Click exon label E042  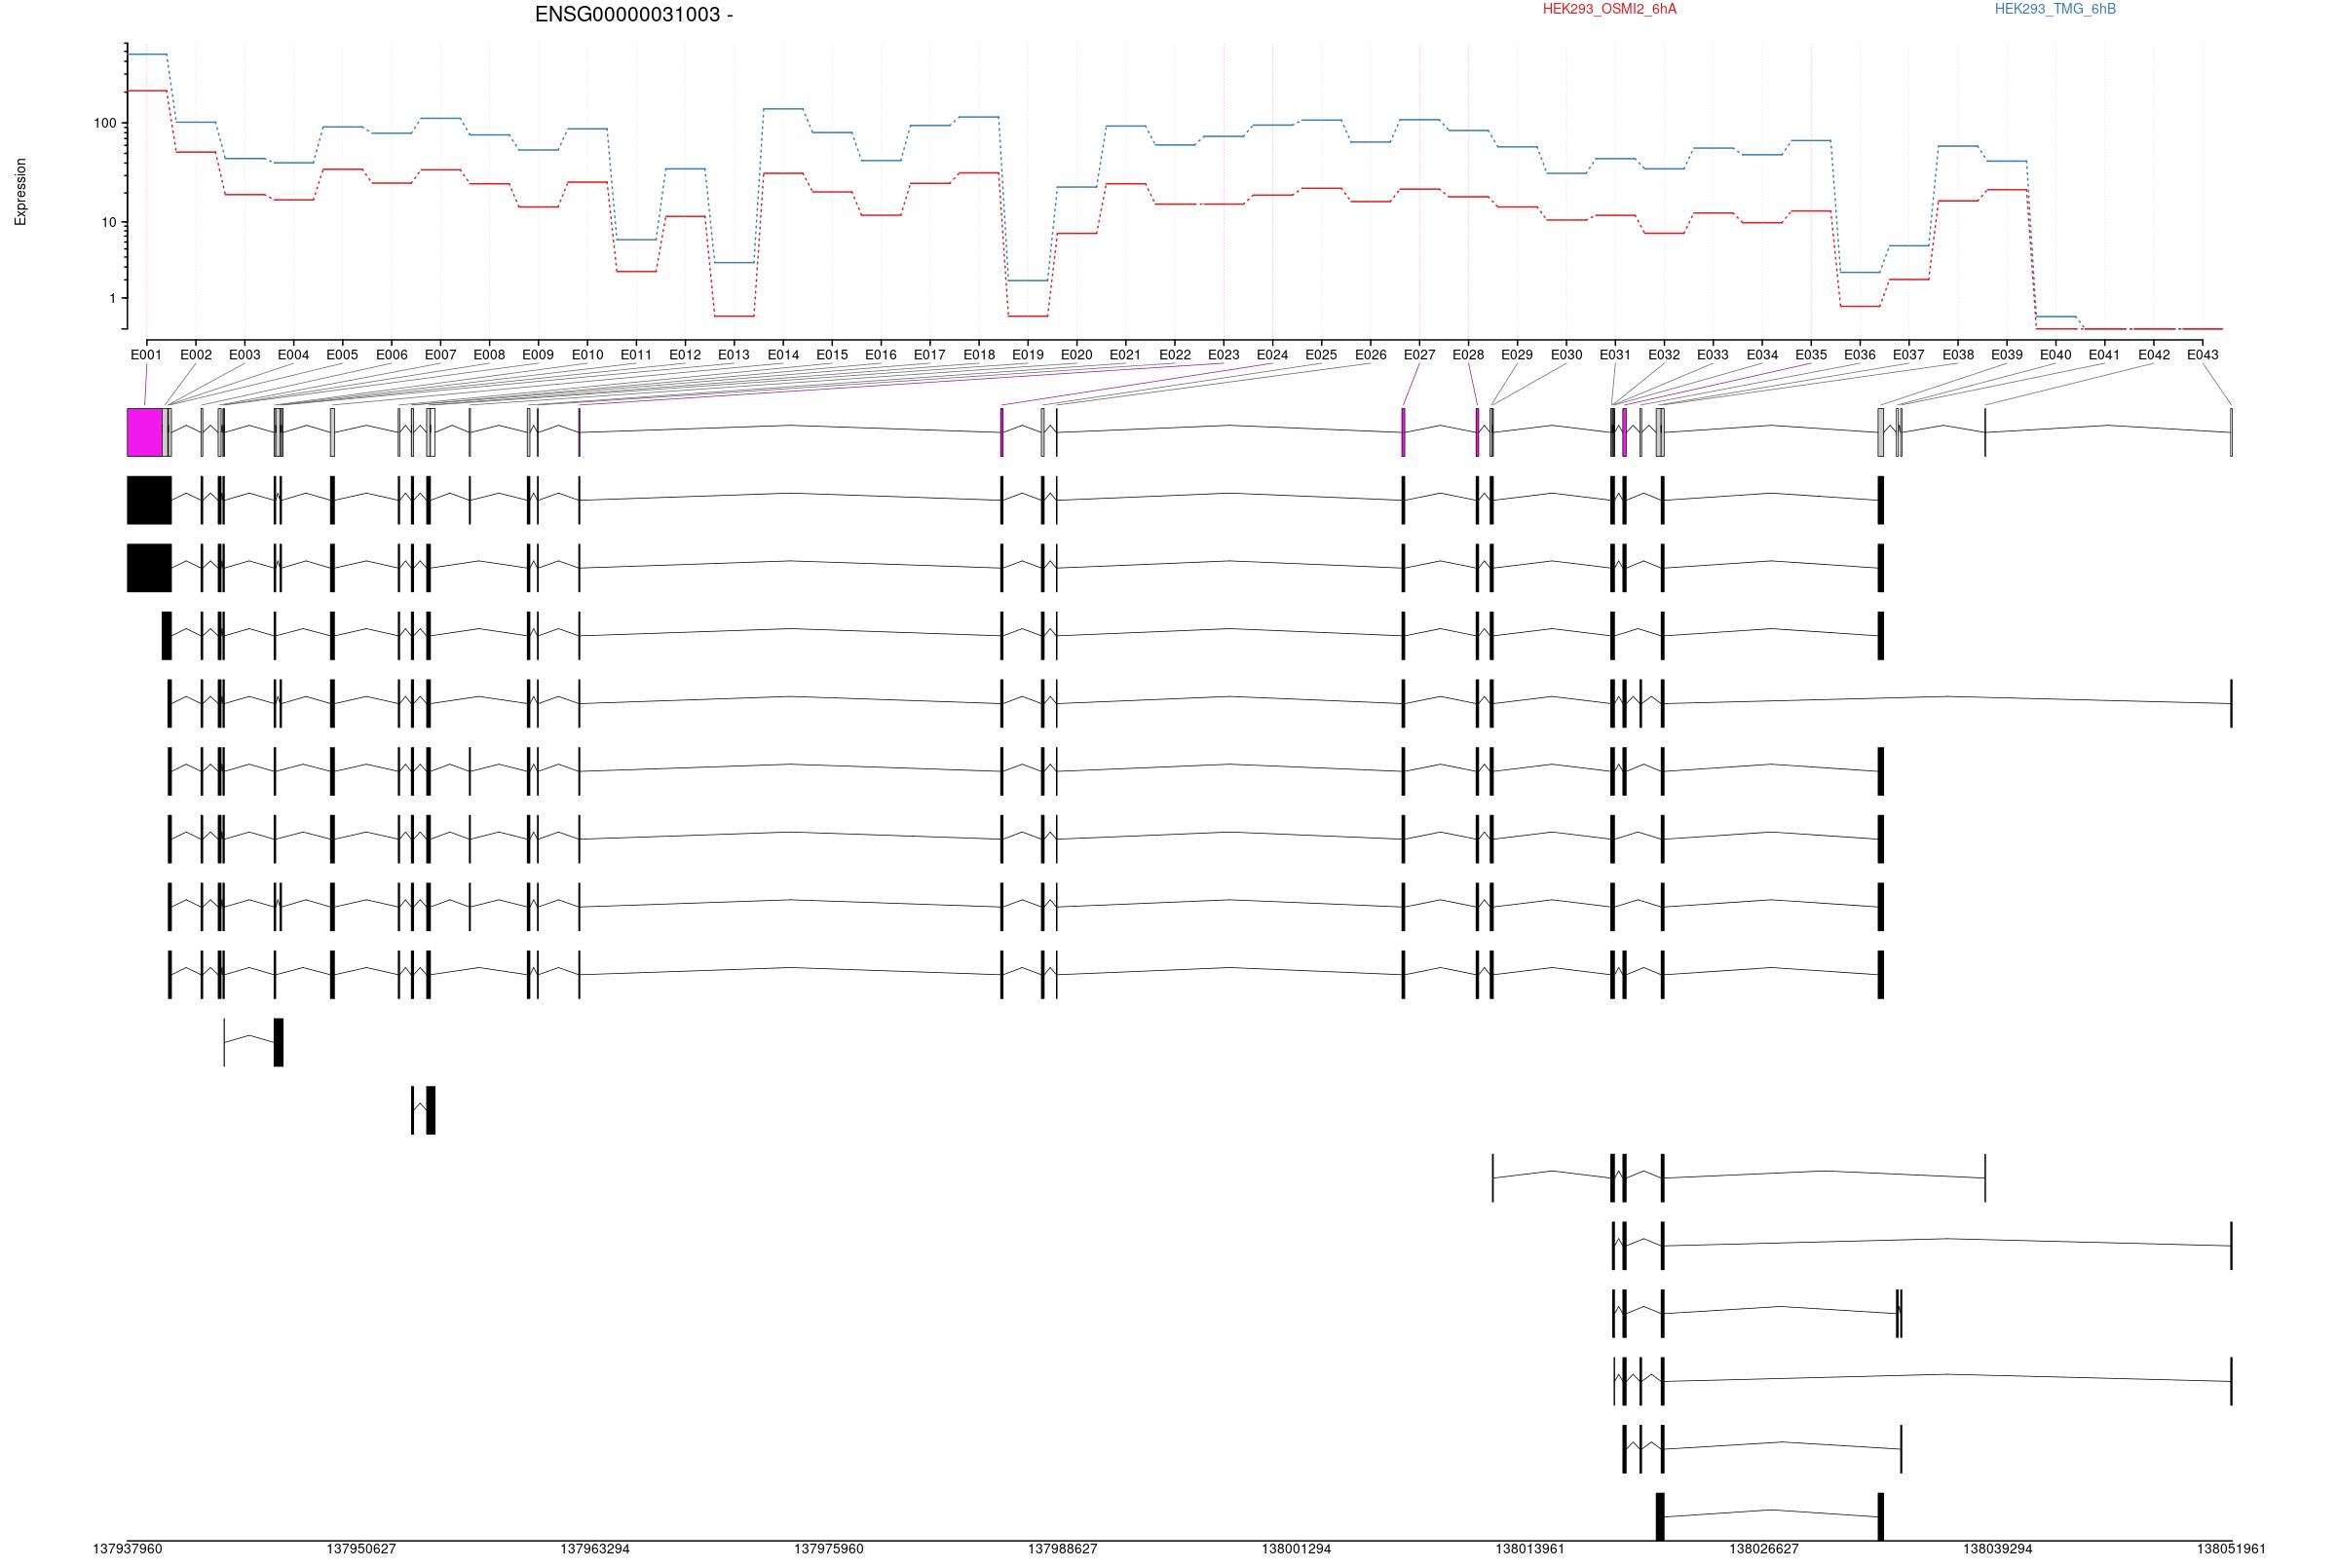tap(2154, 355)
